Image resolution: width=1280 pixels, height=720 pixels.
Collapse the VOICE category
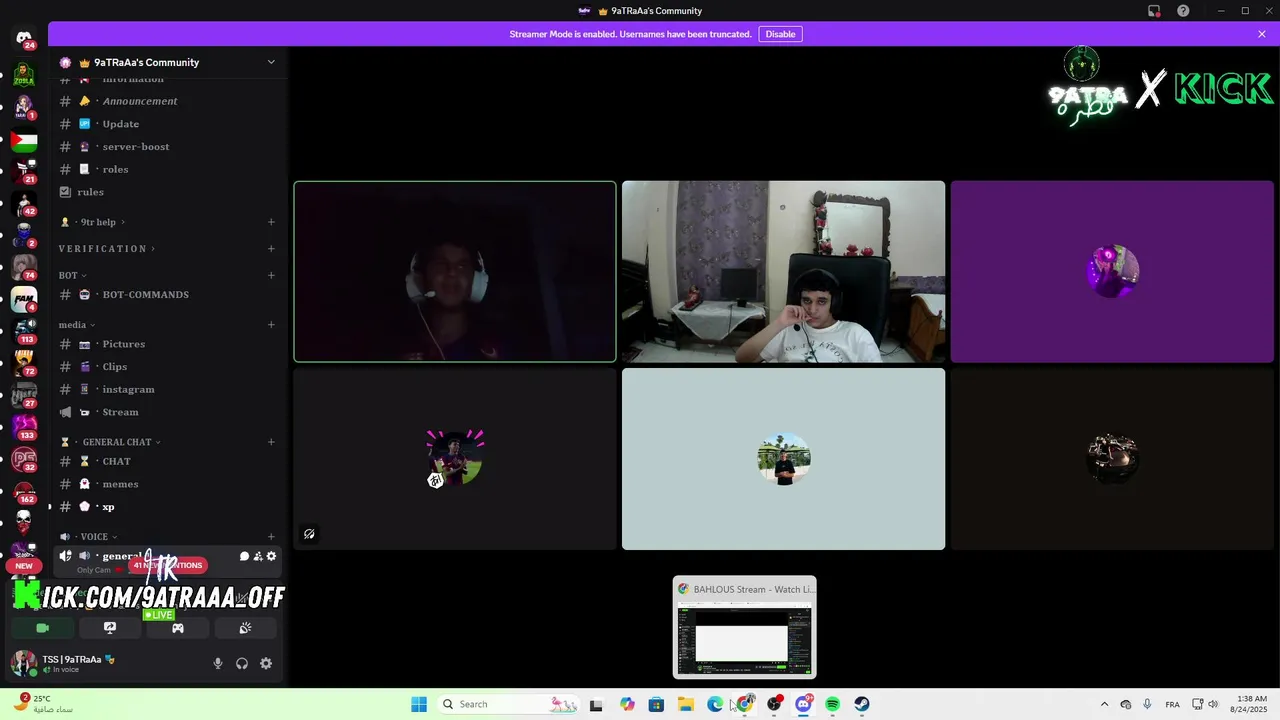pos(88,537)
